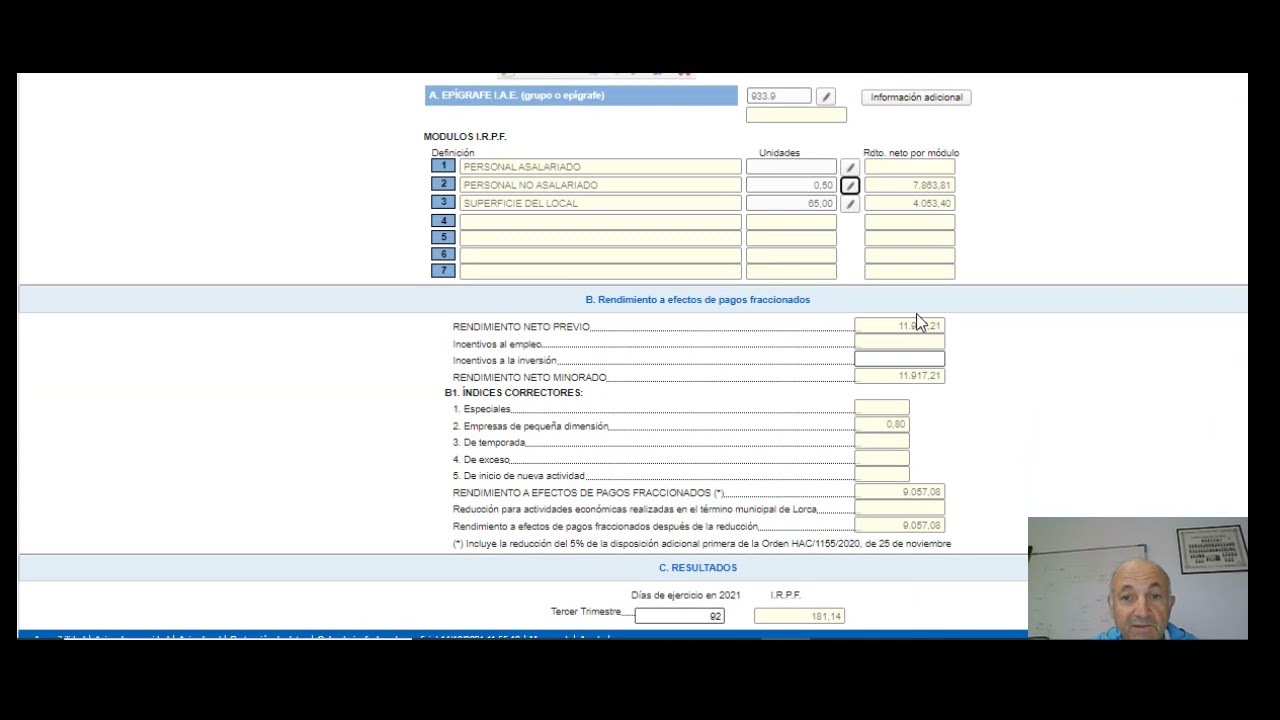Click the Unidades field of module row 4

(x=791, y=221)
